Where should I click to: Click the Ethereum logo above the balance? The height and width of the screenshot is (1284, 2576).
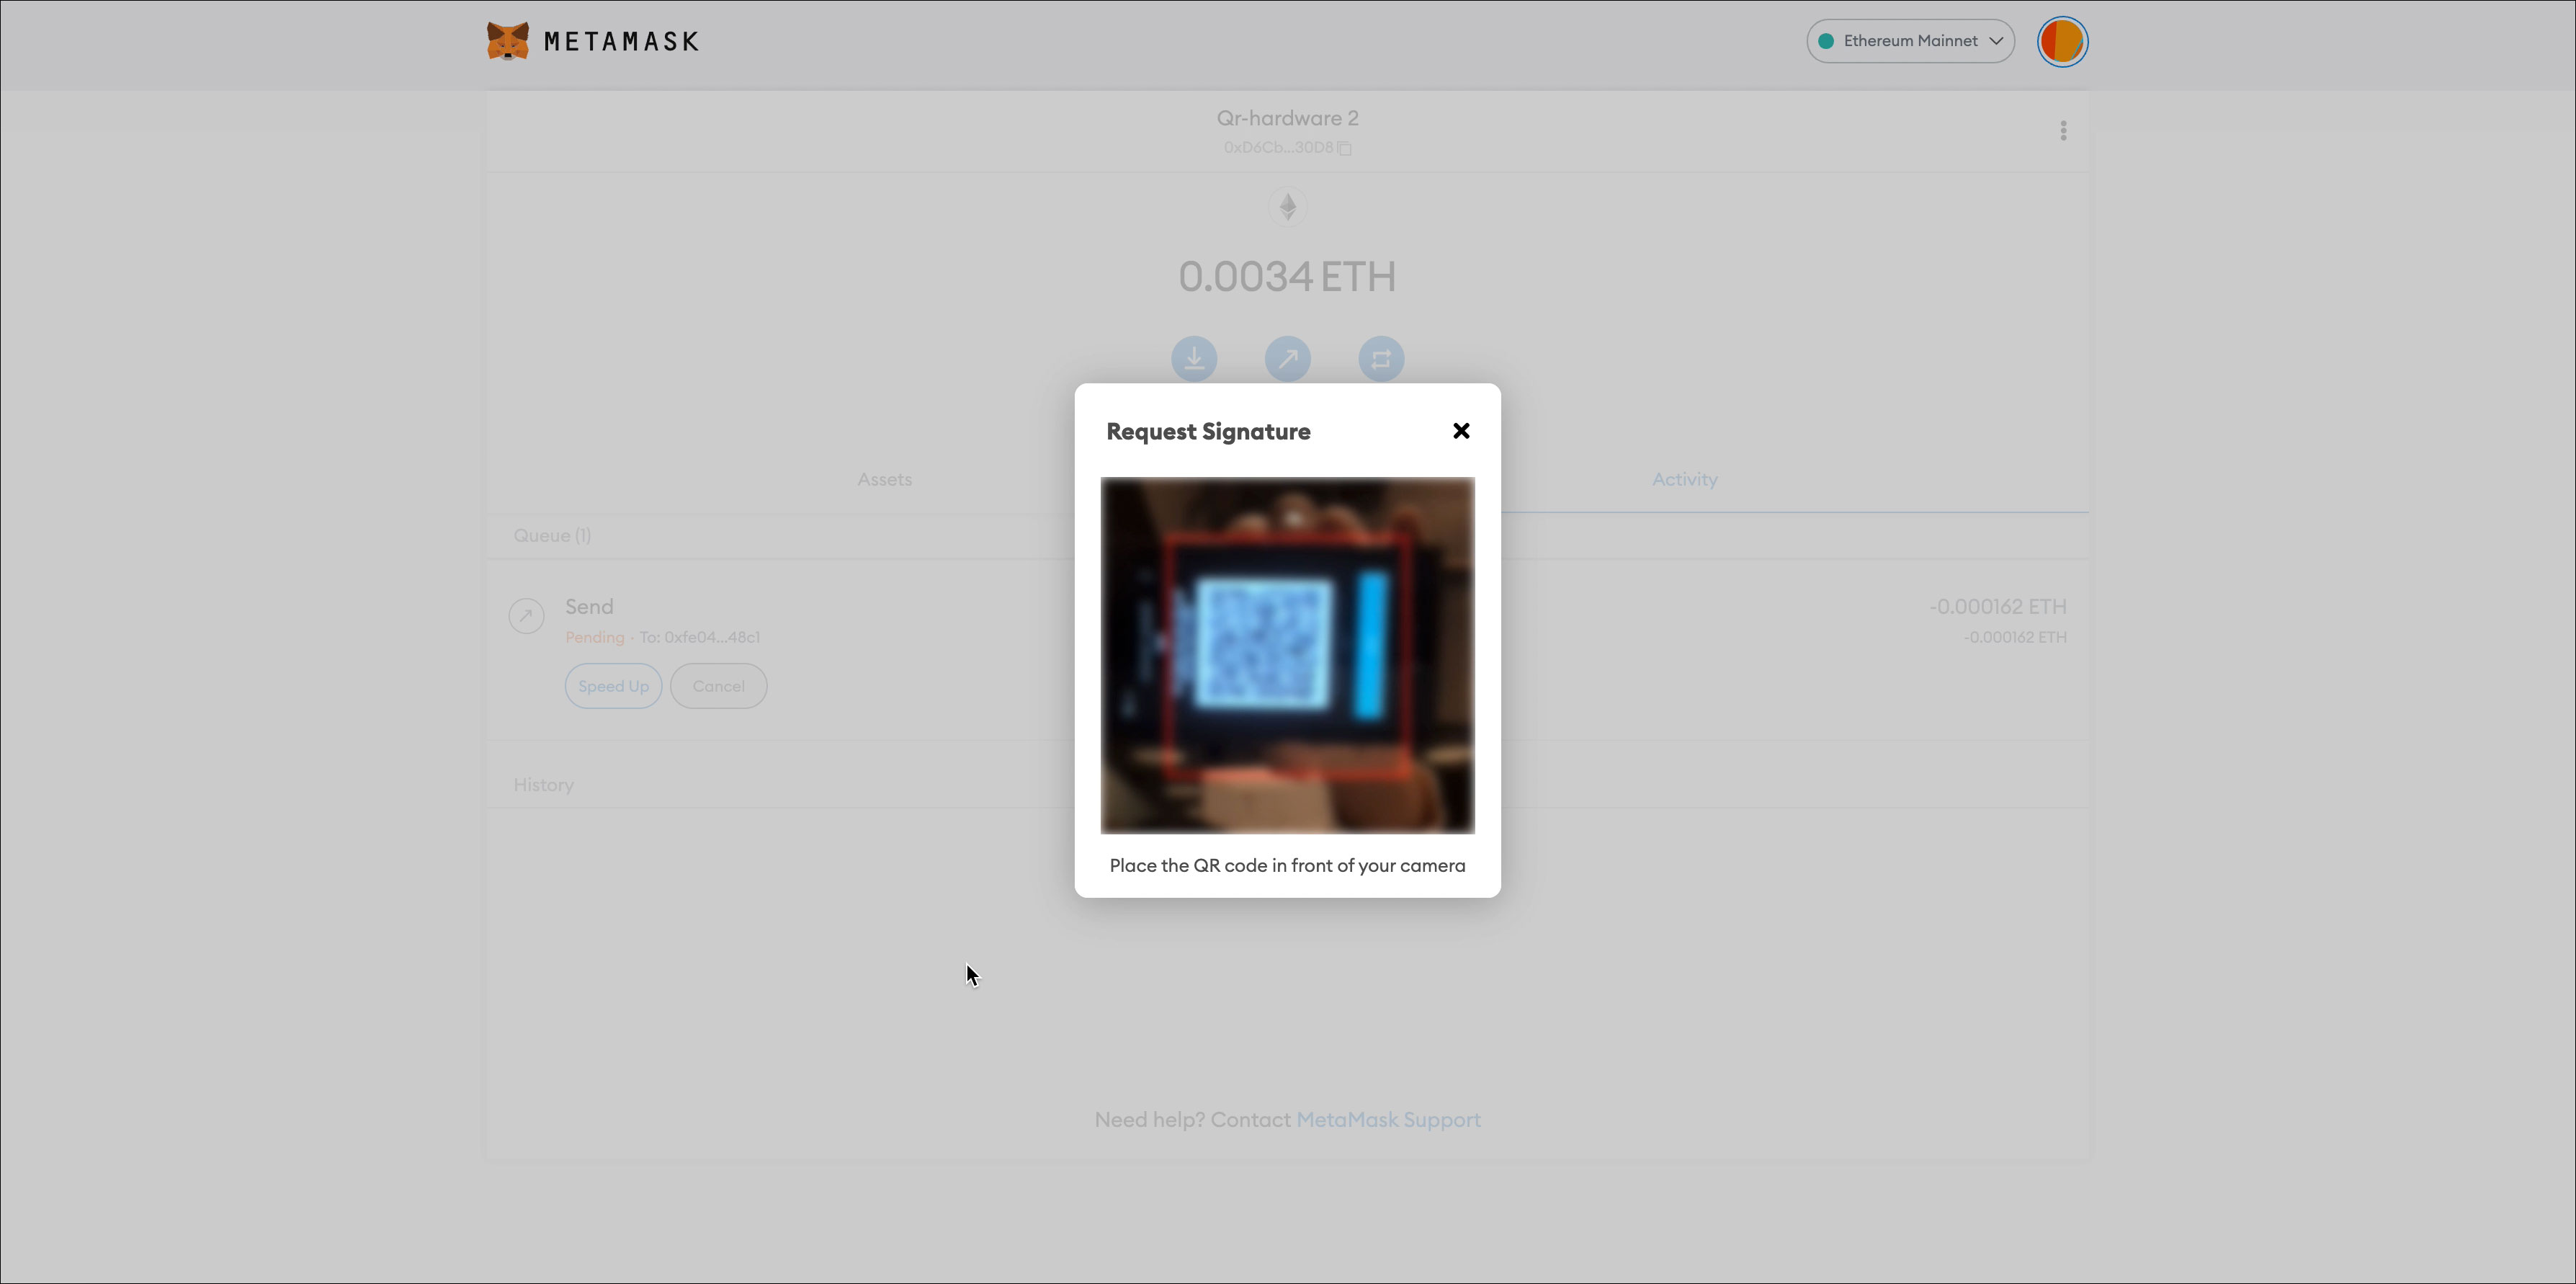(x=1287, y=207)
